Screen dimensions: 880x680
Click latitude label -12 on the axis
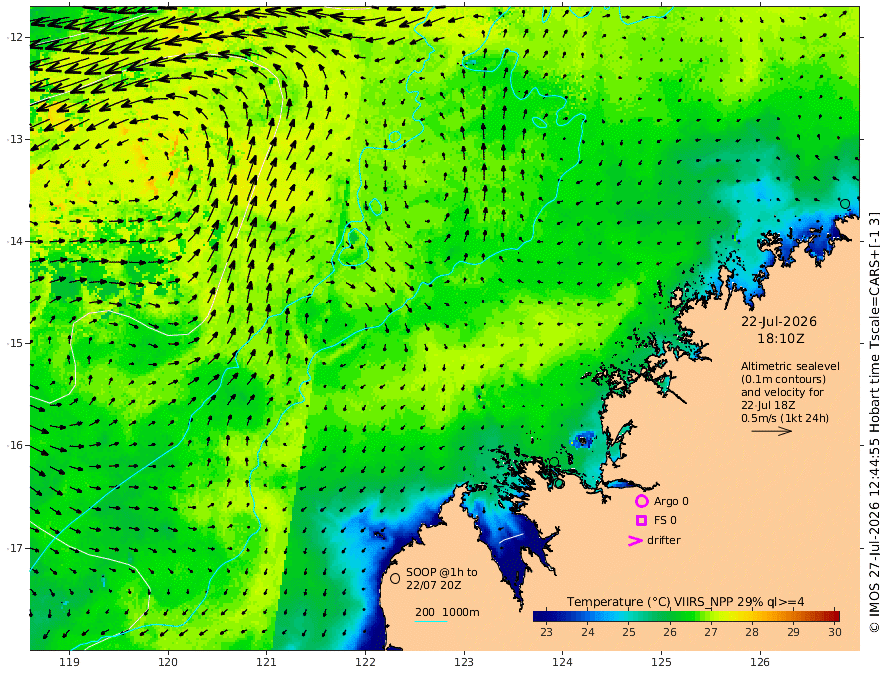(15, 37)
